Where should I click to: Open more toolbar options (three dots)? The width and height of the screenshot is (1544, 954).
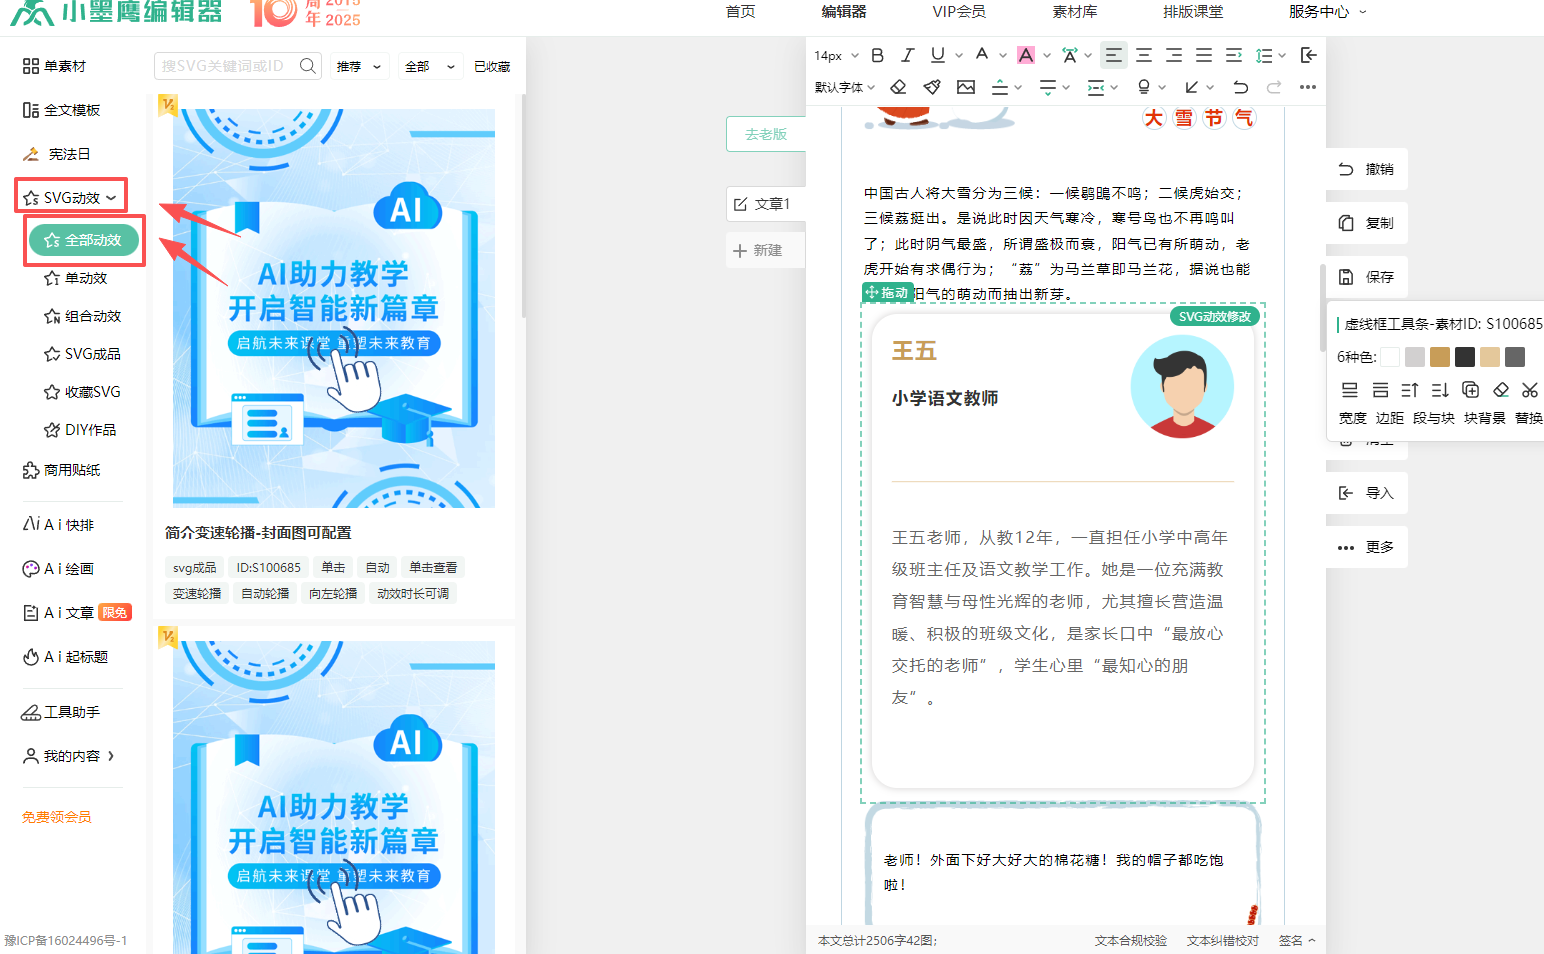point(1308,87)
